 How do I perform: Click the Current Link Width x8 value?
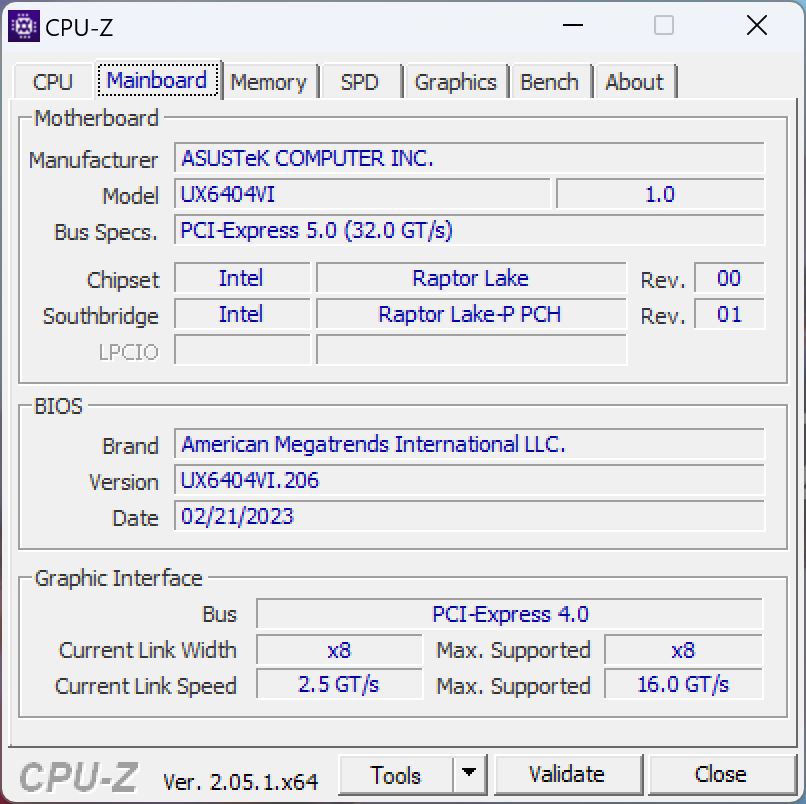[339, 650]
